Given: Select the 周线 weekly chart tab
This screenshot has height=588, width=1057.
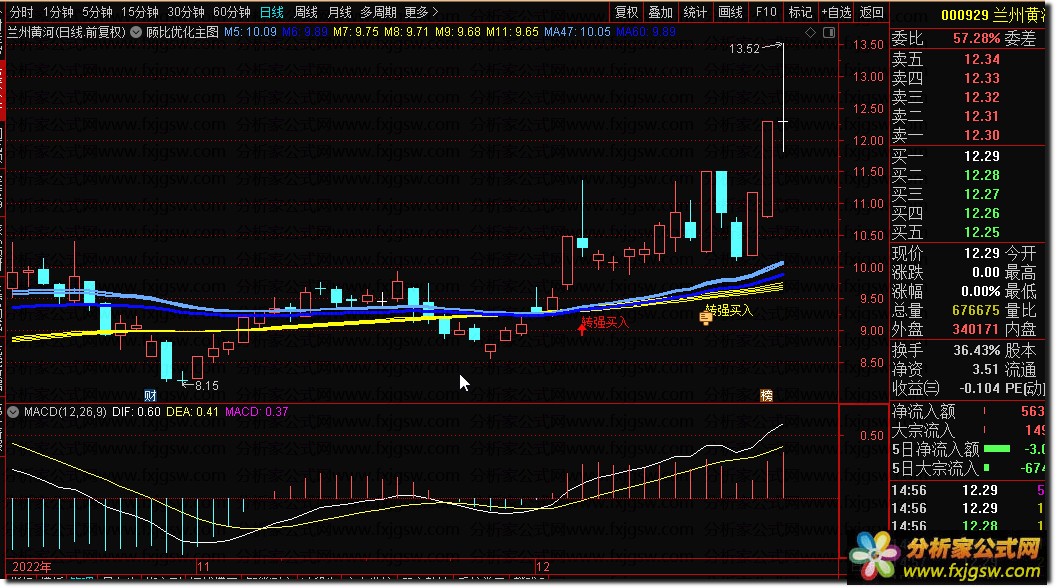Looking at the screenshot, I should (305, 12).
